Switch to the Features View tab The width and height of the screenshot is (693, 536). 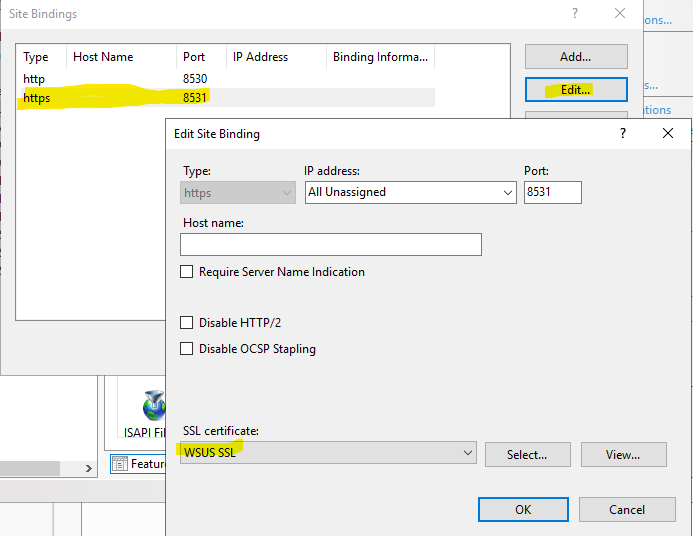click(138, 464)
